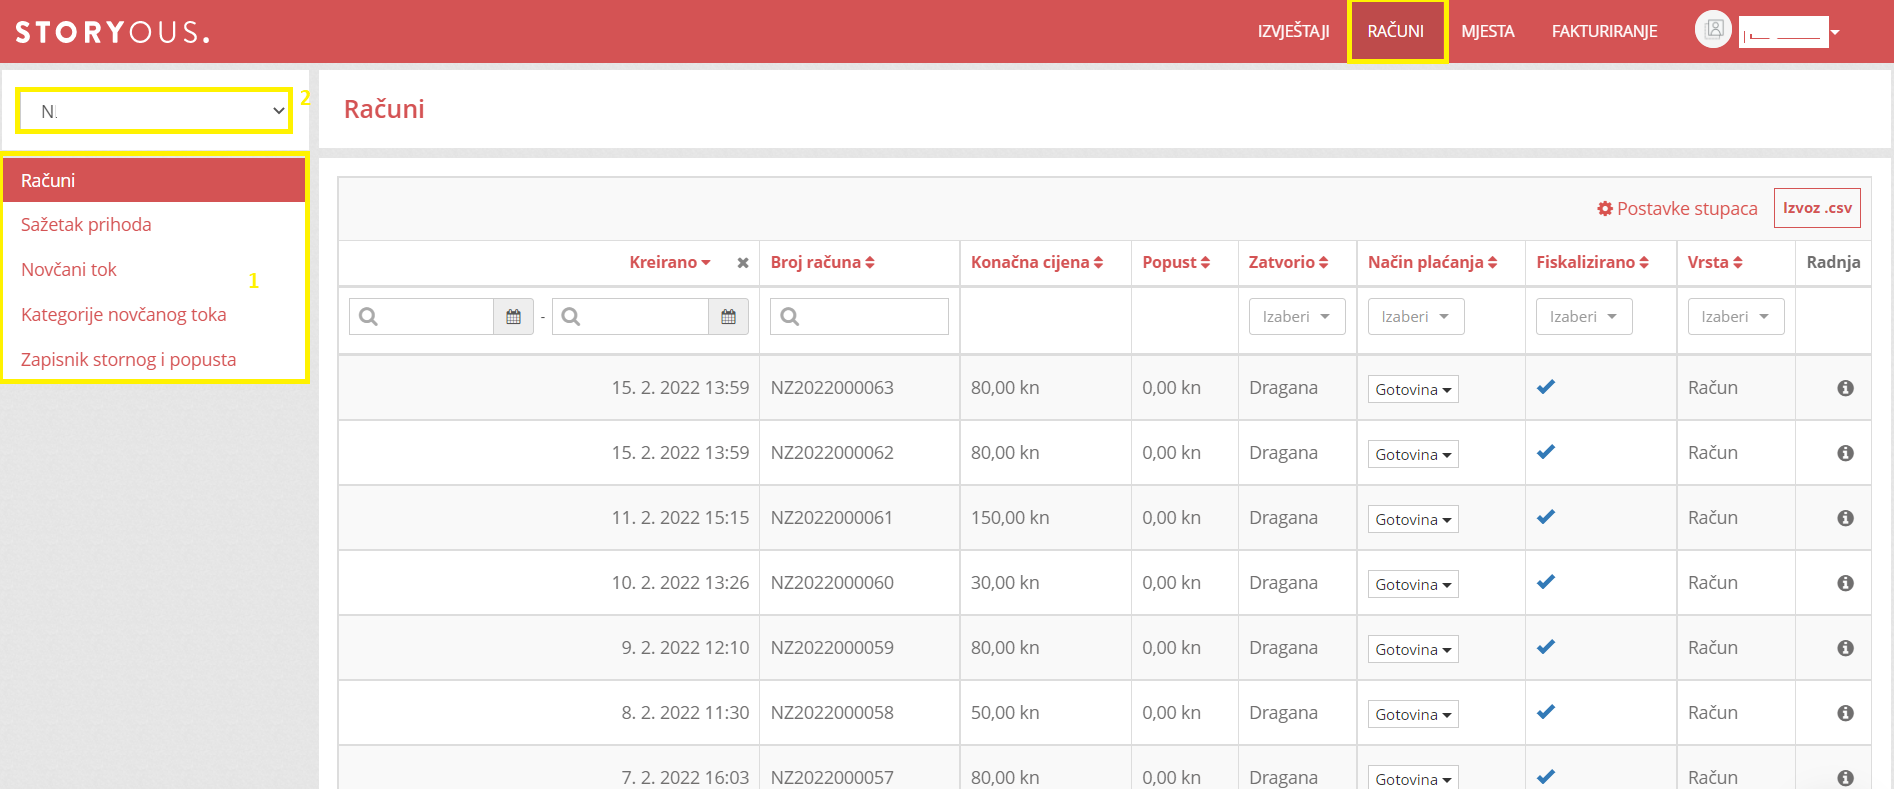This screenshot has height=789, width=1894.
Task: Go to IZVJEŠTAJI in top navigation
Action: [x=1293, y=31]
